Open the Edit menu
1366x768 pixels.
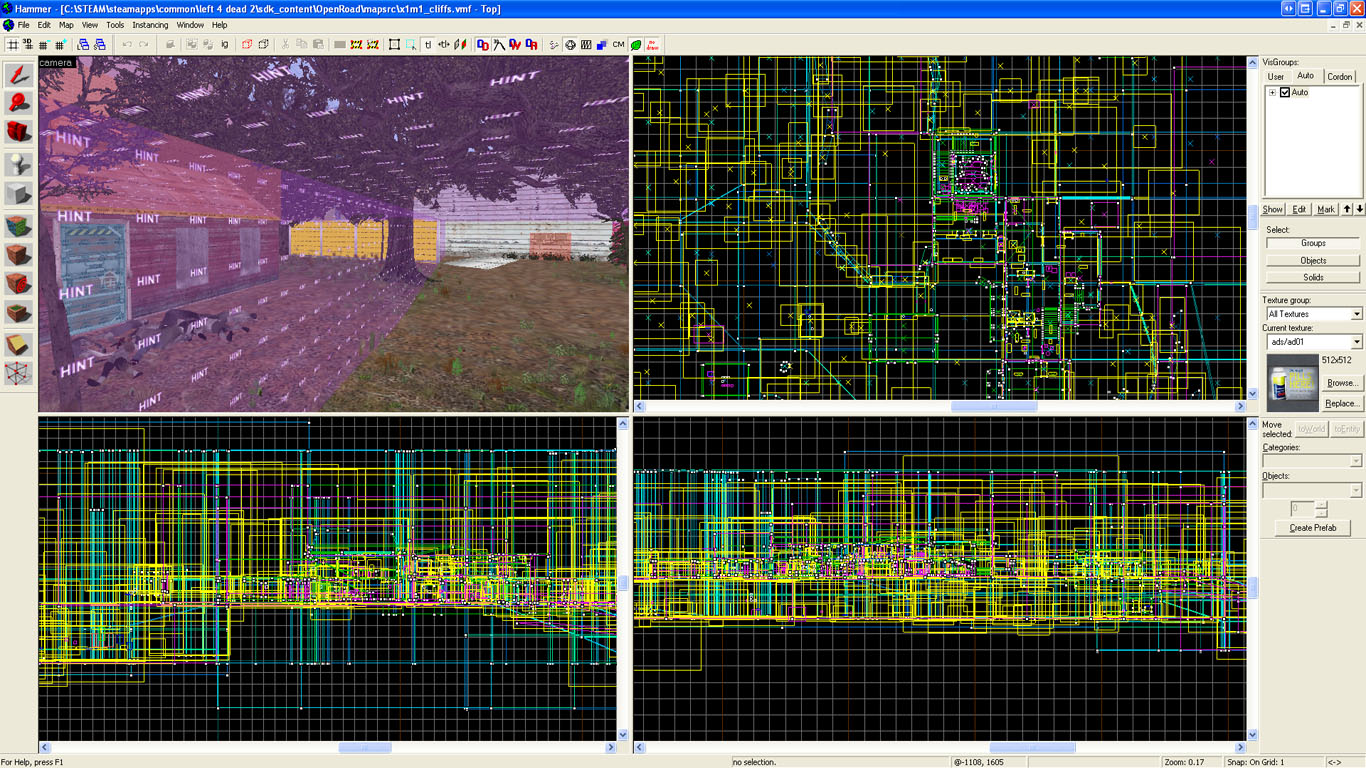click(44, 25)
